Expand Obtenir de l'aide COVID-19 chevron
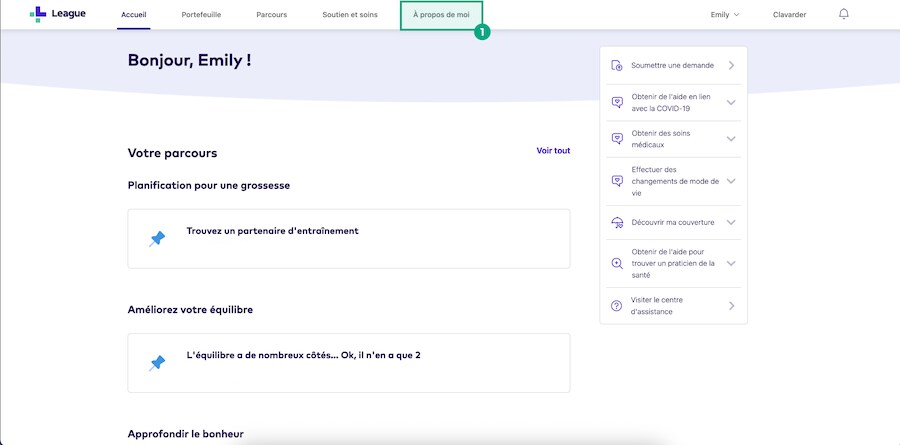The height and width of the screenshot is (445, 900). (731, 102)
